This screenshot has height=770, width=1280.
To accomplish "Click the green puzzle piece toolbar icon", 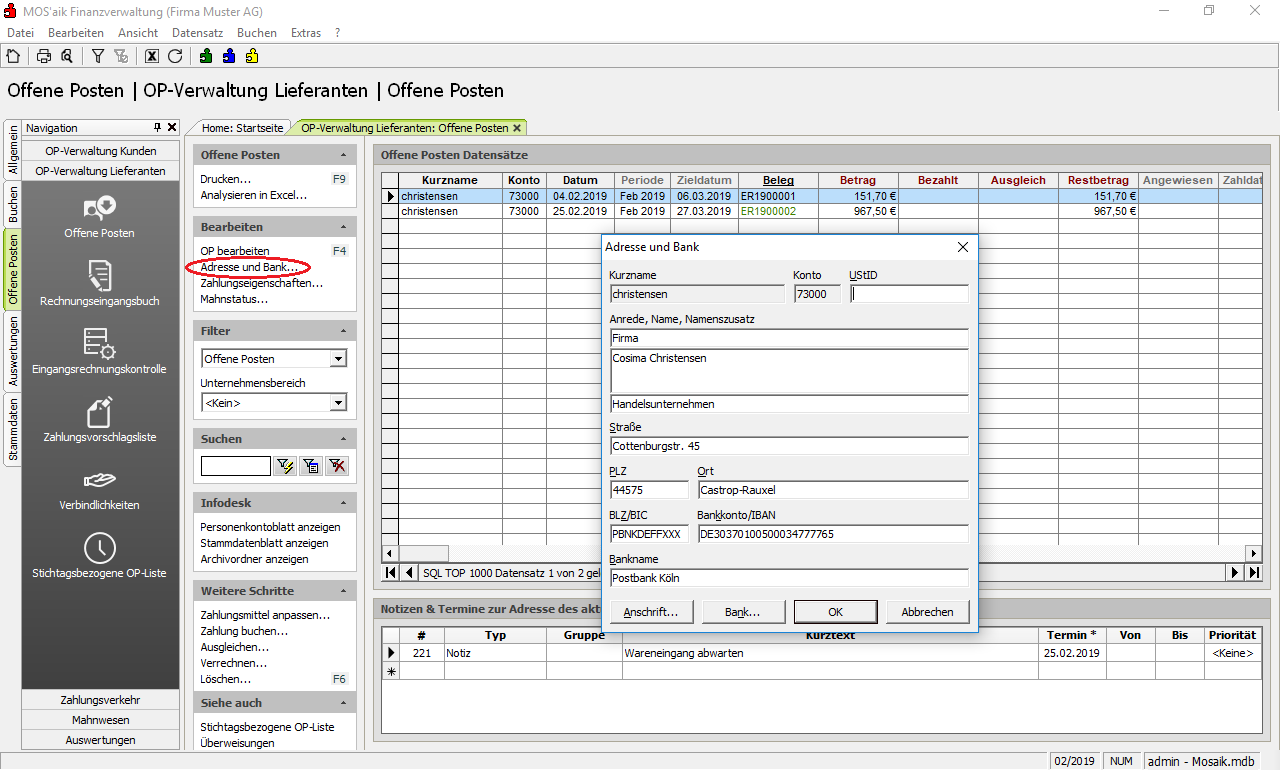I will click(205, 56).
